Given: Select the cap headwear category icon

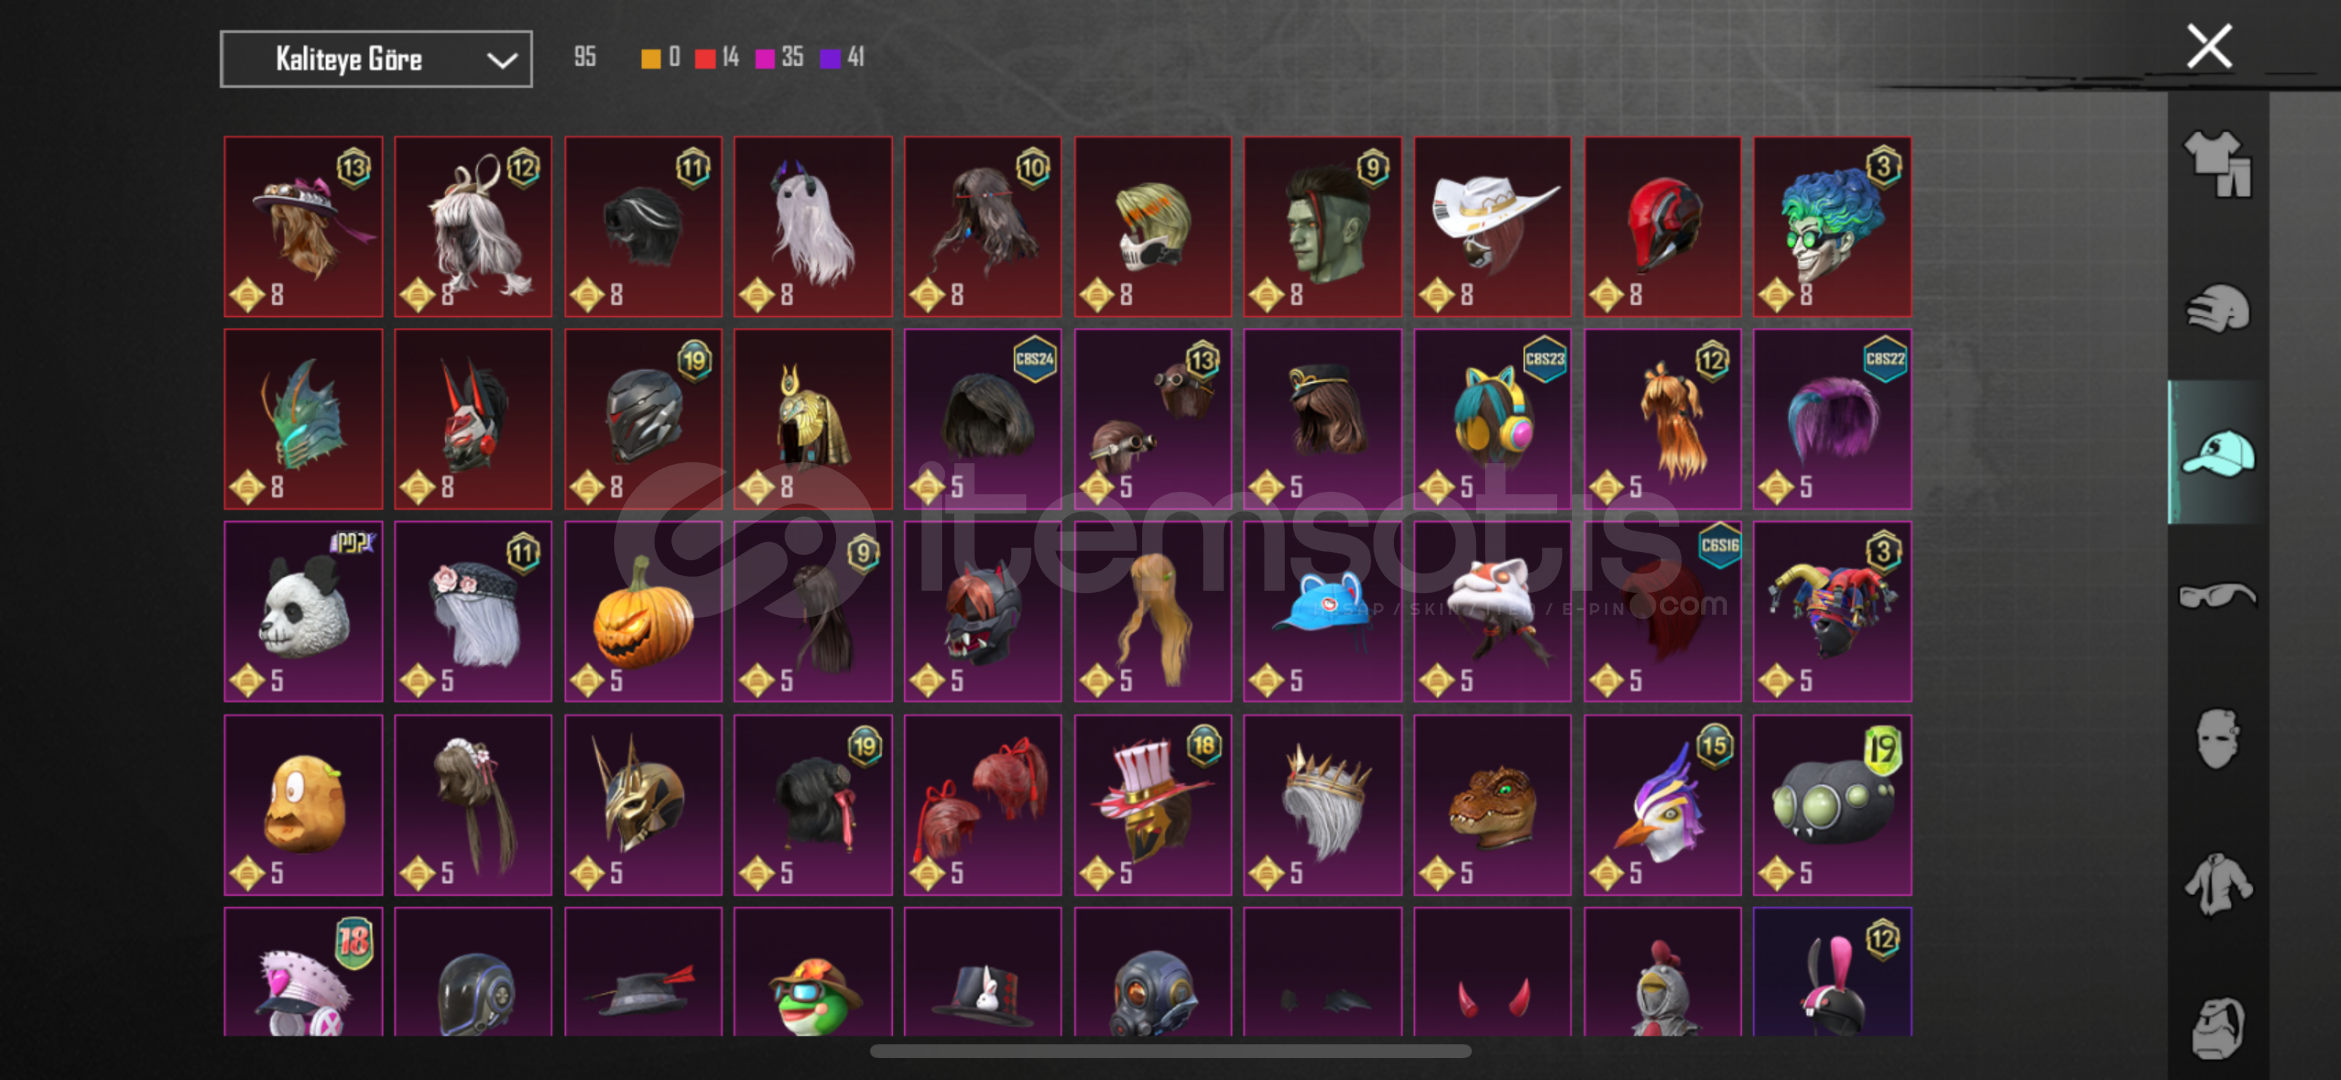Looking at the screenshot, I should pos(2217,453).
